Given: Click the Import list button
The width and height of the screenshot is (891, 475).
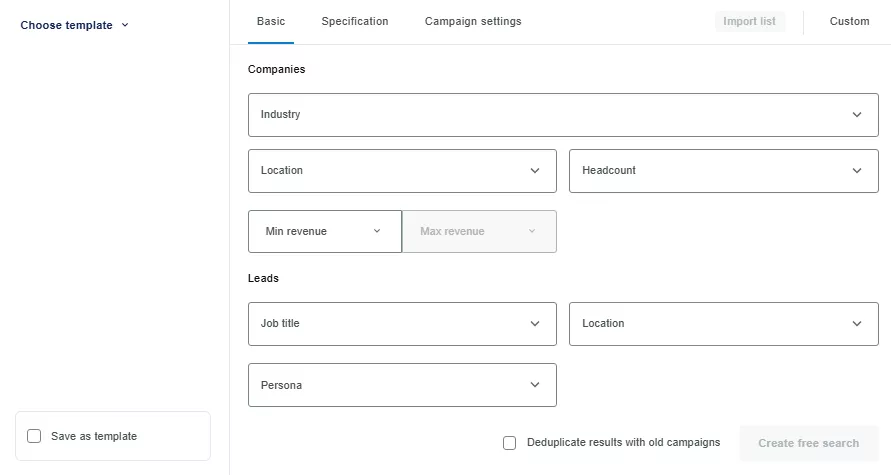Looking at the screenshot, I should click(x=750, y=22).
